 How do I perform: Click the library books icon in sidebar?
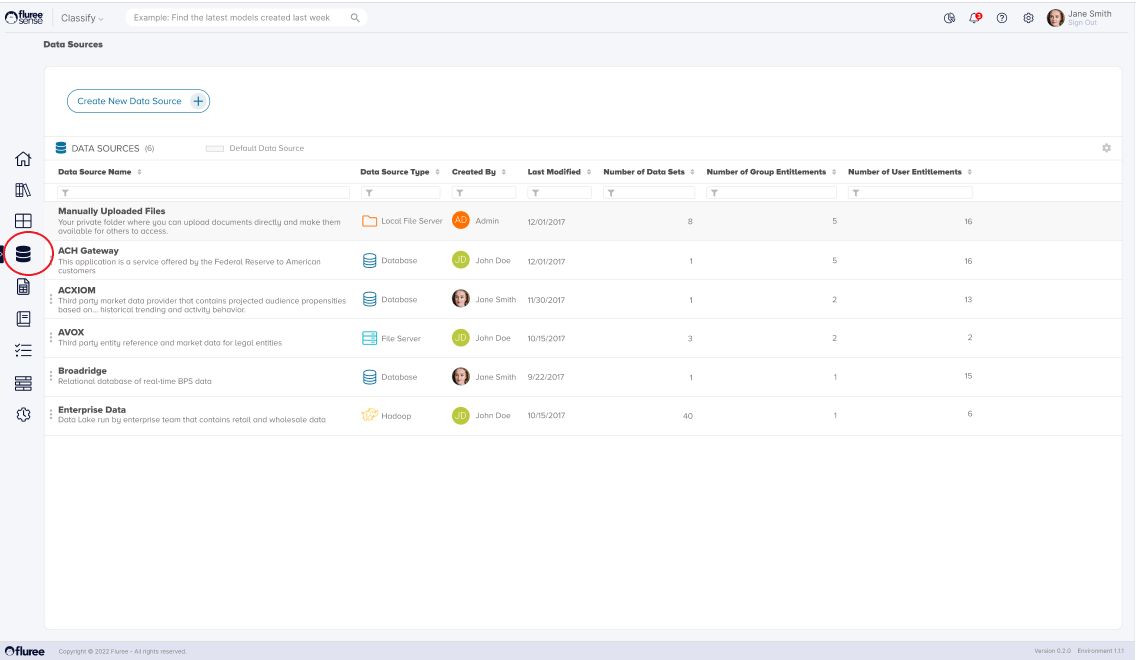[x=23, y=190]
